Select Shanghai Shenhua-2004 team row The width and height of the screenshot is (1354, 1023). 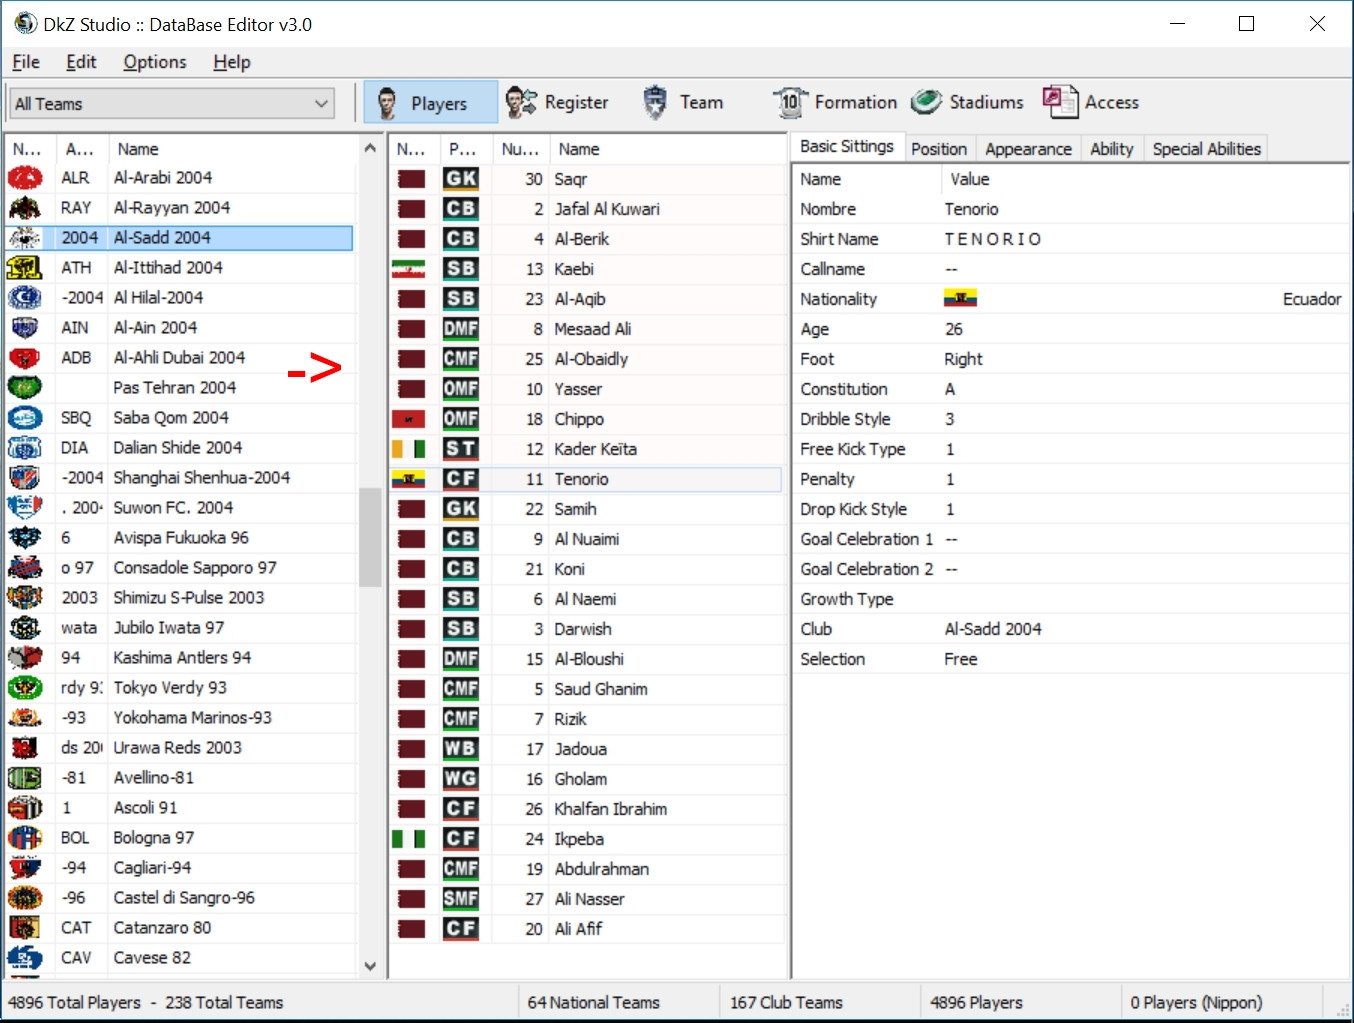[x=180, y=478]
